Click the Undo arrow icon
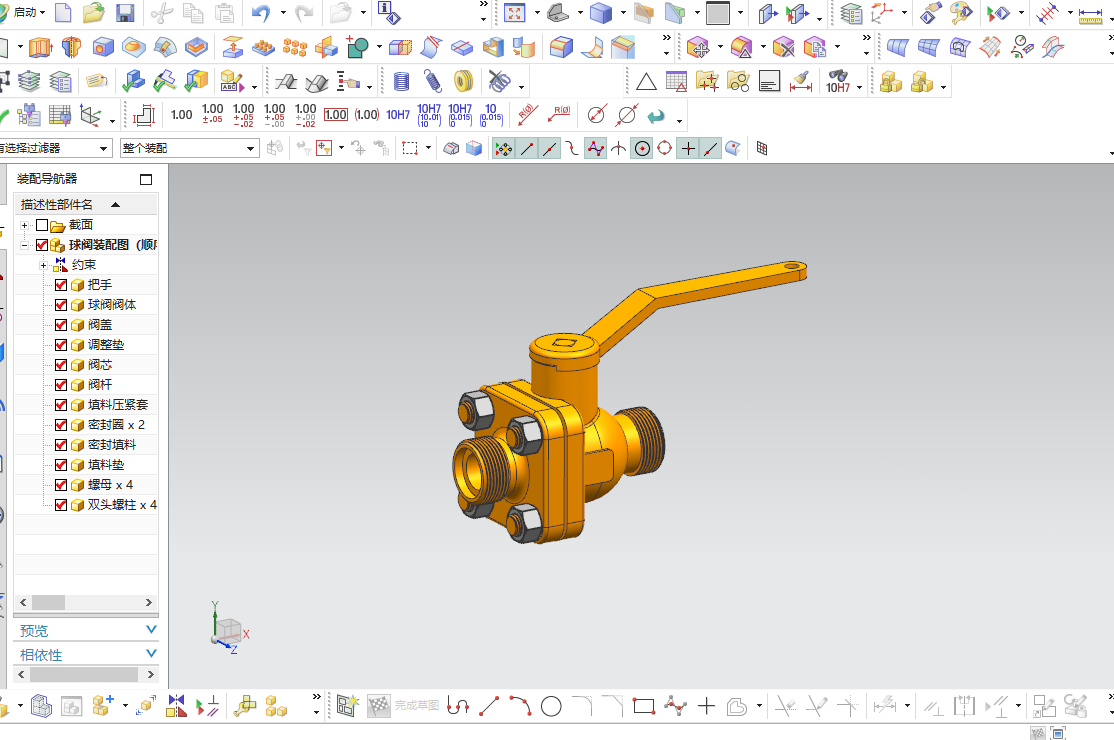 (261, 13)
